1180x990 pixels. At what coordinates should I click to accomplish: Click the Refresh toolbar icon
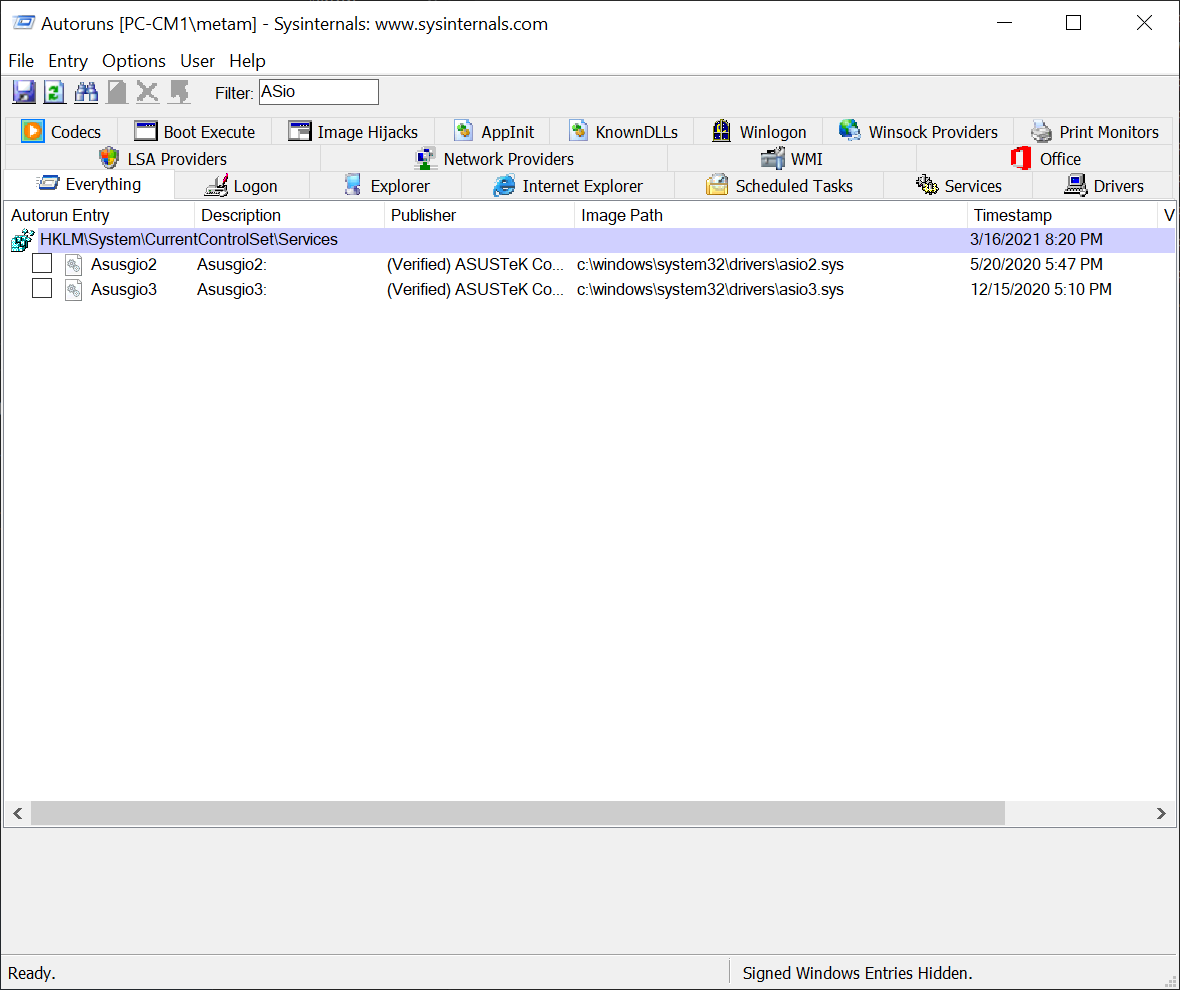(54, 92)
